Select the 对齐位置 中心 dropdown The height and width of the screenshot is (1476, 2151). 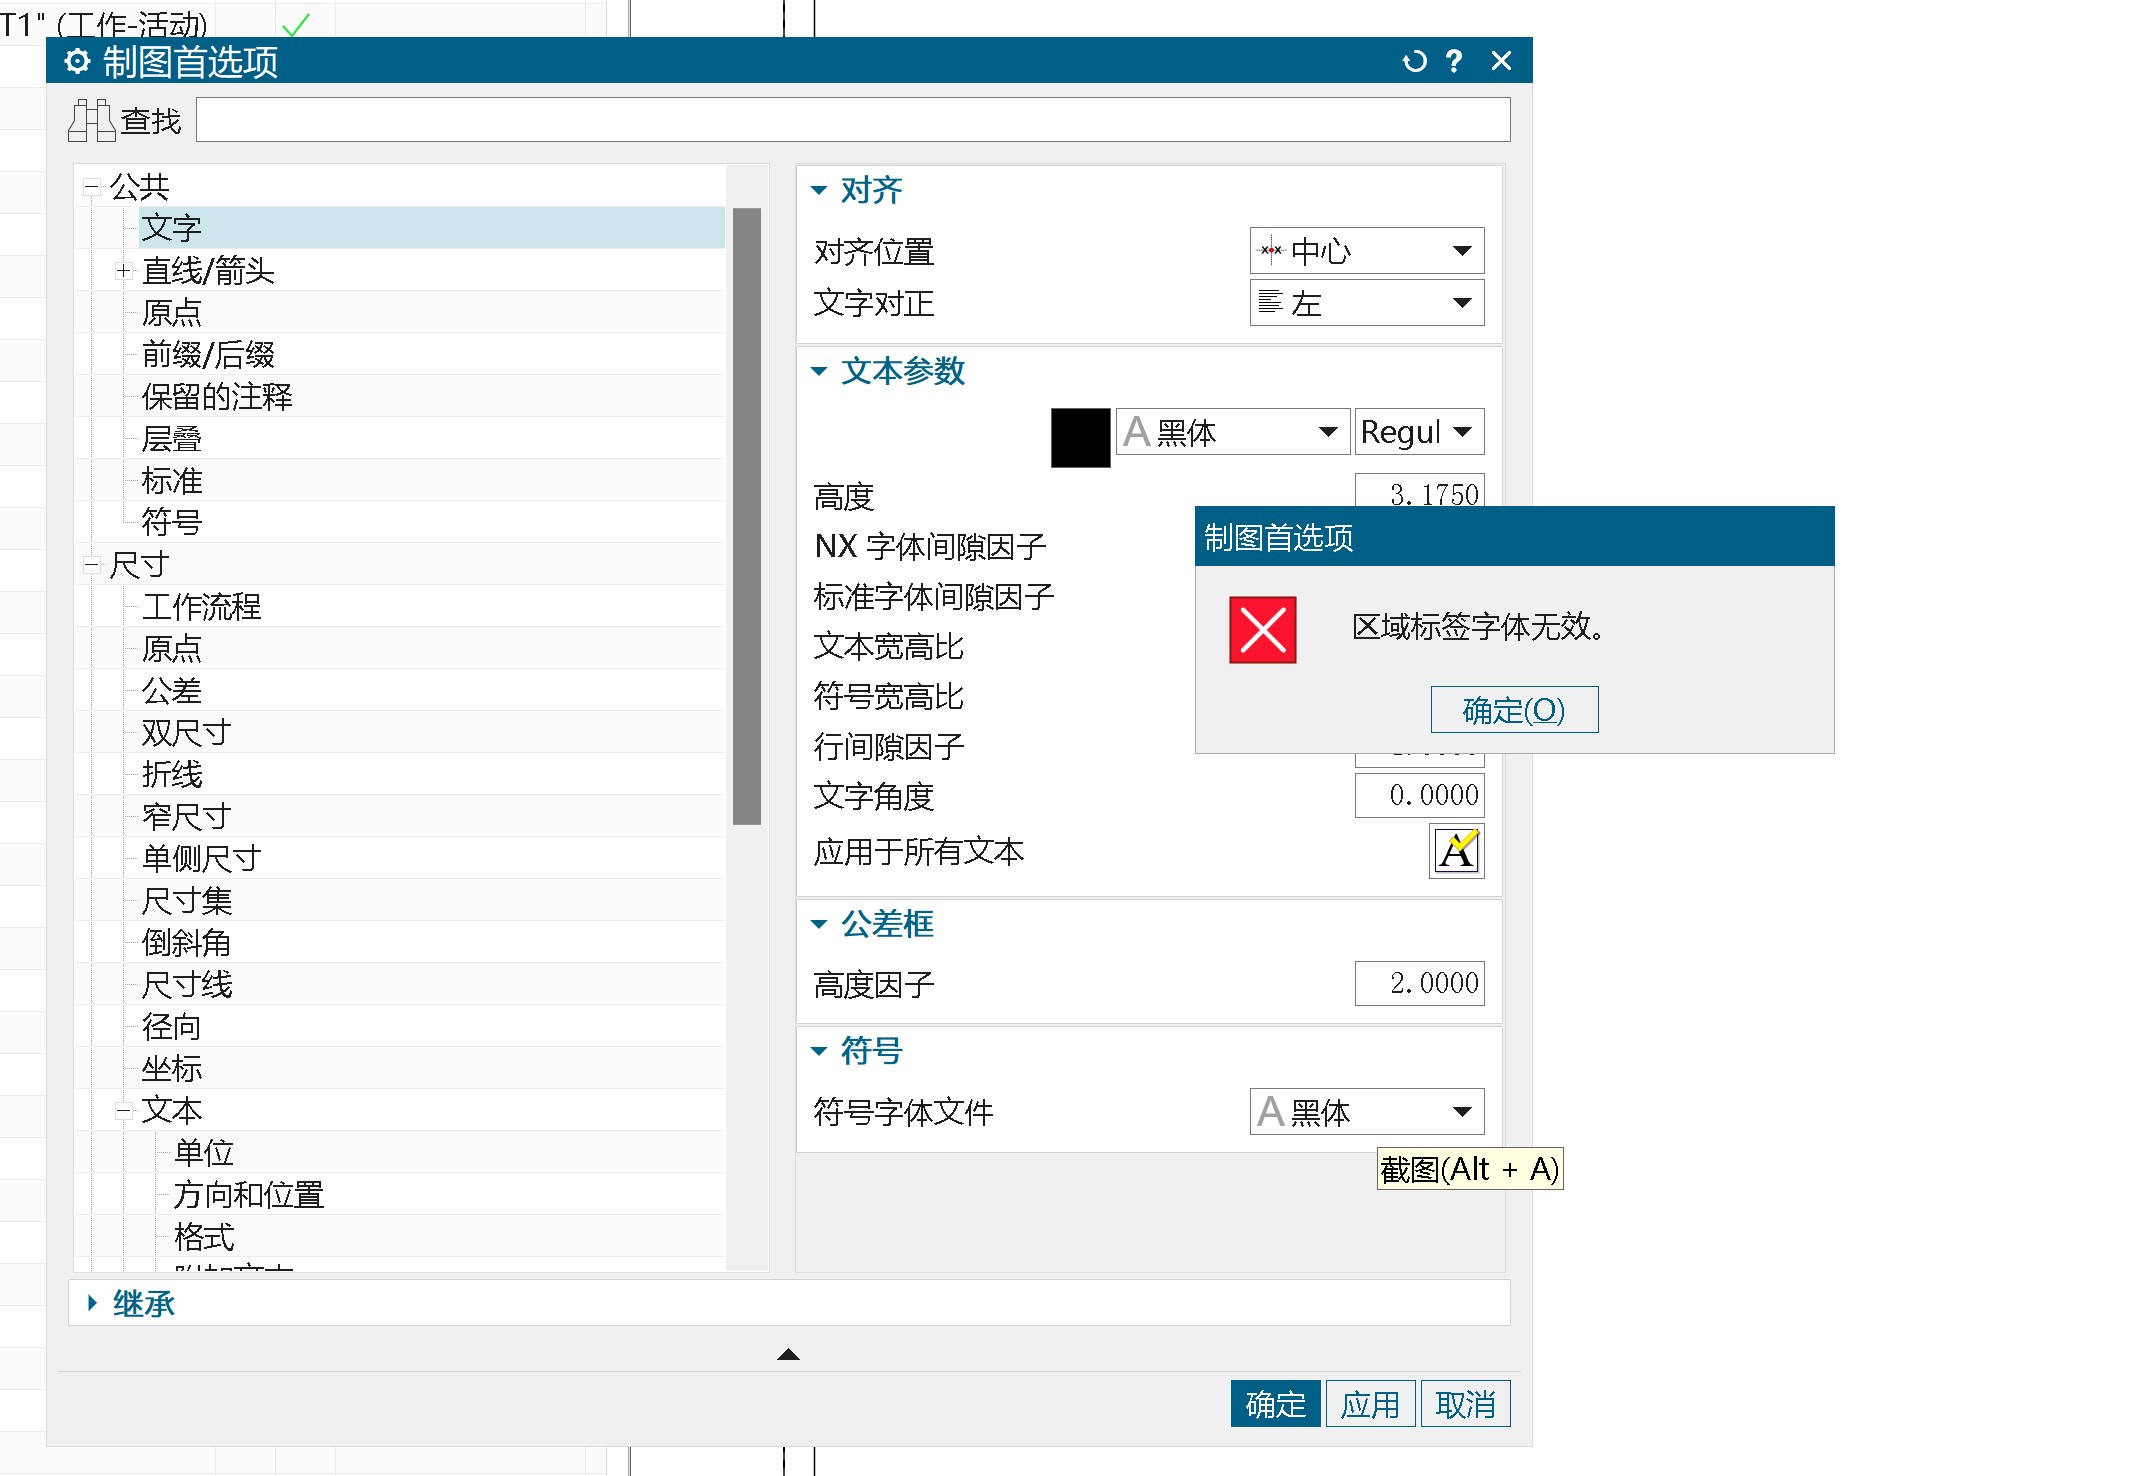coord(1363,250)
